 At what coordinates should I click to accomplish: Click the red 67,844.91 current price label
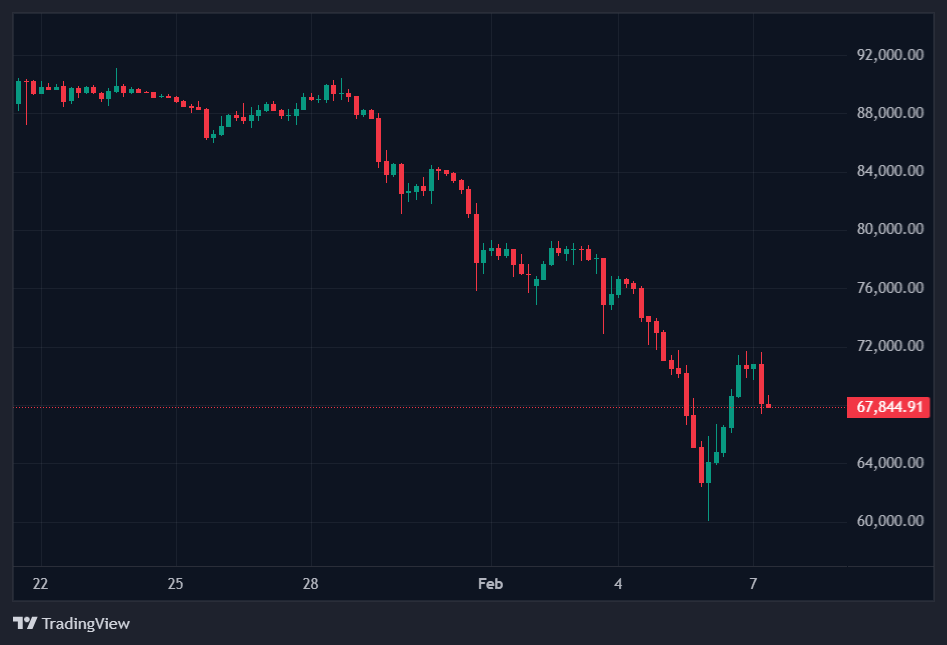[888, 407]
